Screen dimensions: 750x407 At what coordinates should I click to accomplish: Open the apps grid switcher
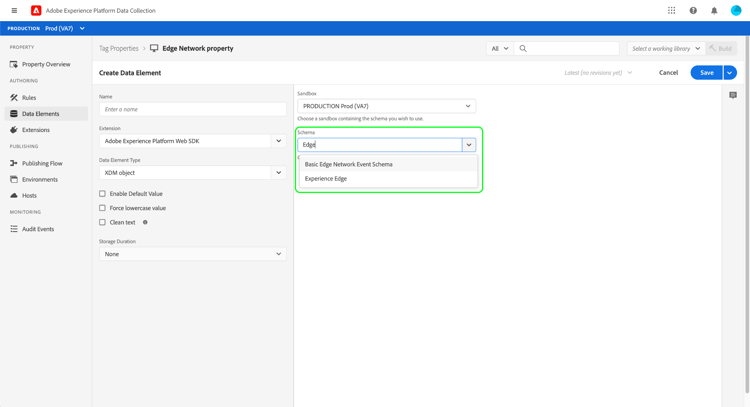pos(672,11)
